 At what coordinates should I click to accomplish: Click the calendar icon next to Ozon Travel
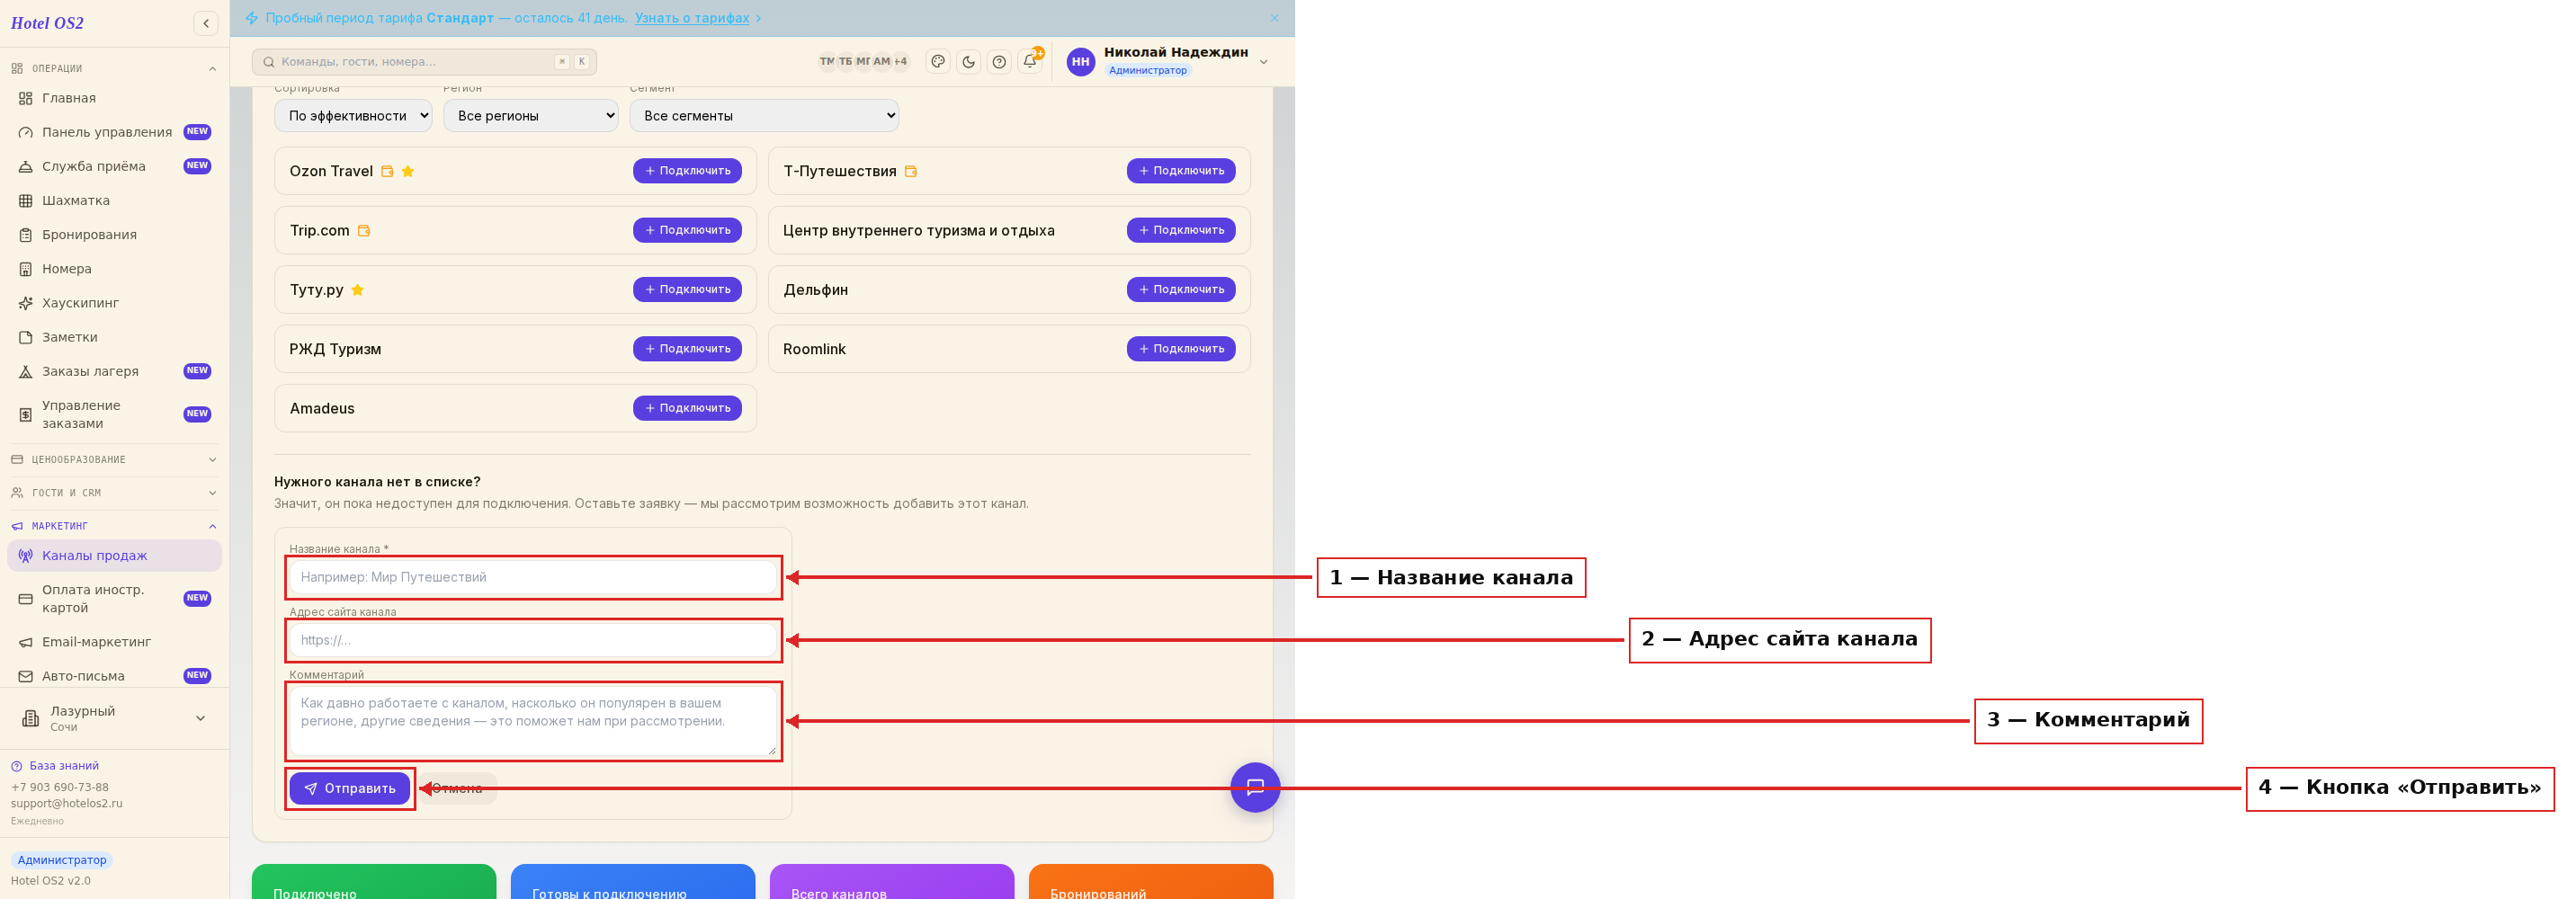click(x=387, y=171)
